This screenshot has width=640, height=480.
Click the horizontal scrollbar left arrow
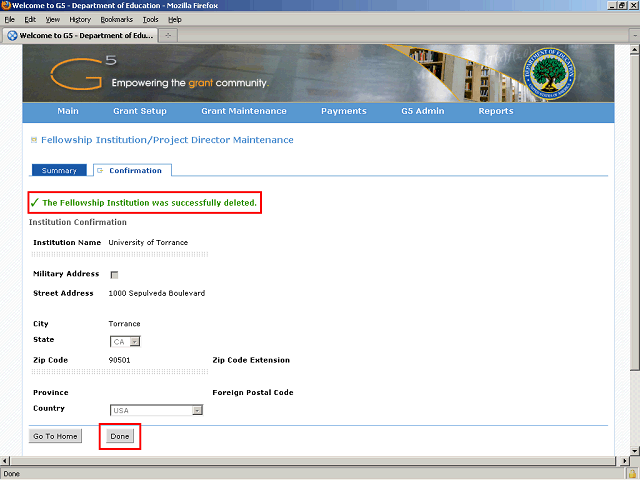tap(4, 461)
